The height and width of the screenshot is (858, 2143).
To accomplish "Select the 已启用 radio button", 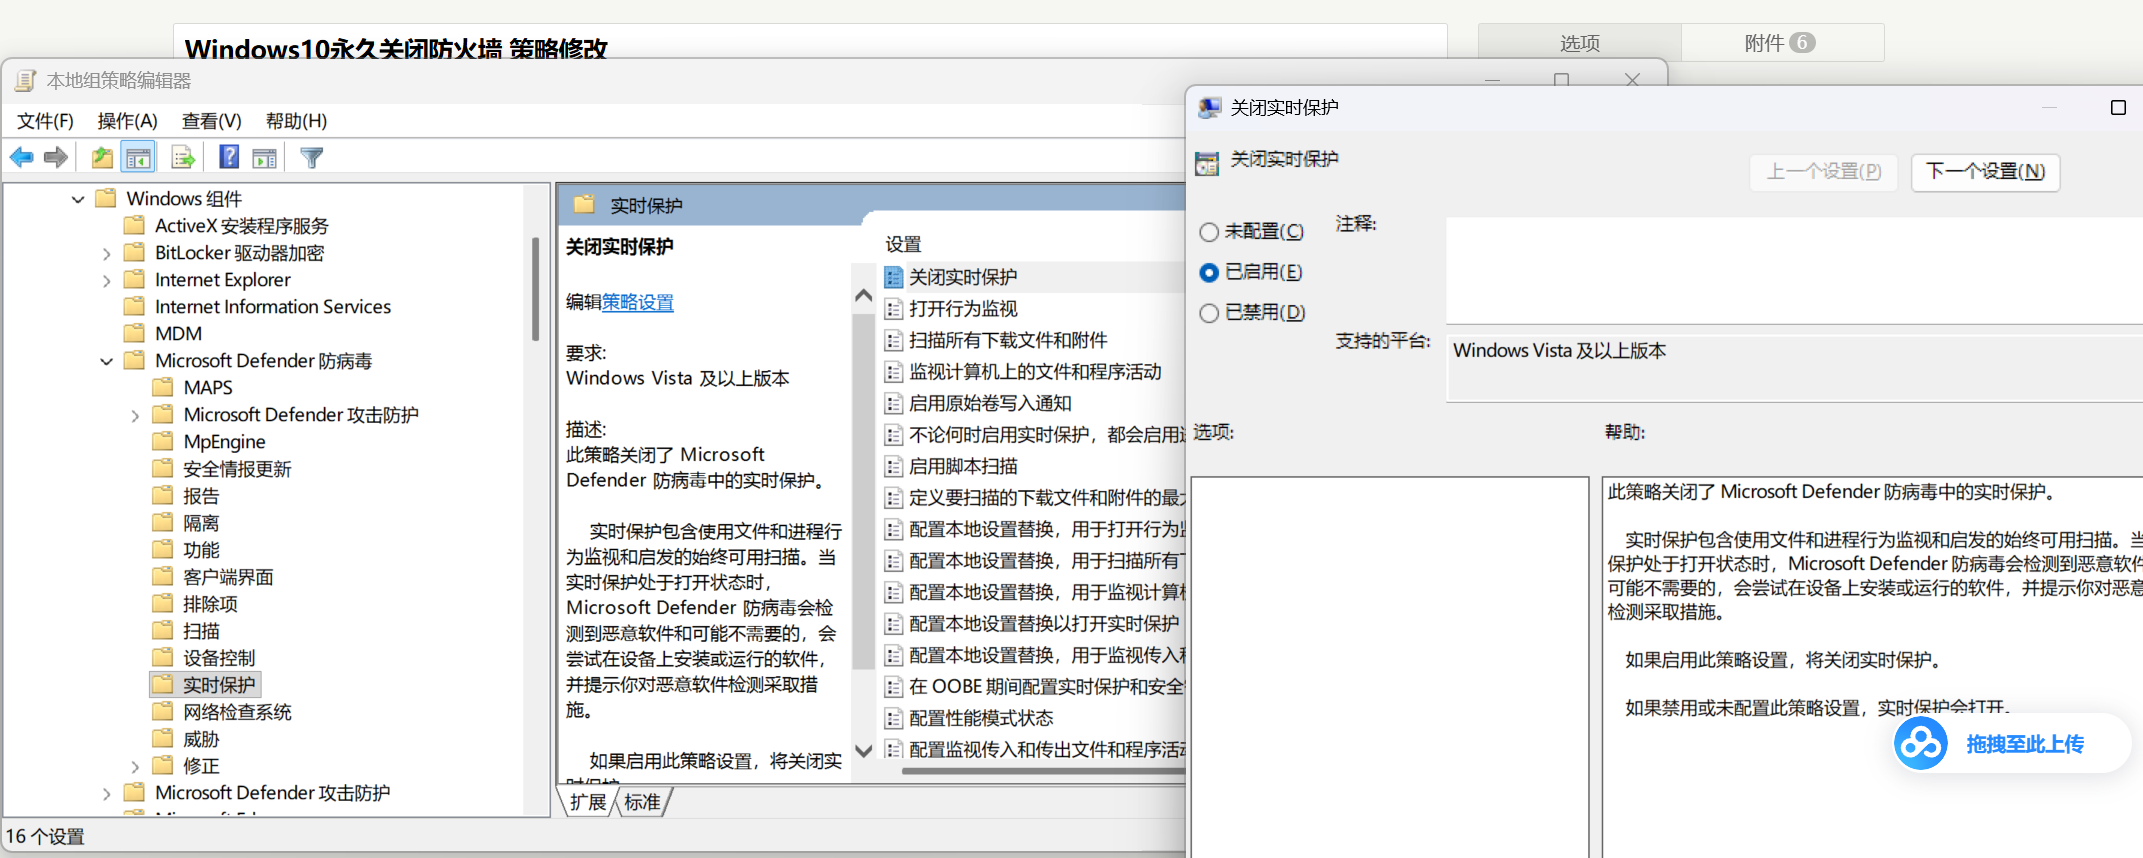I will [x=1209, y=272].
